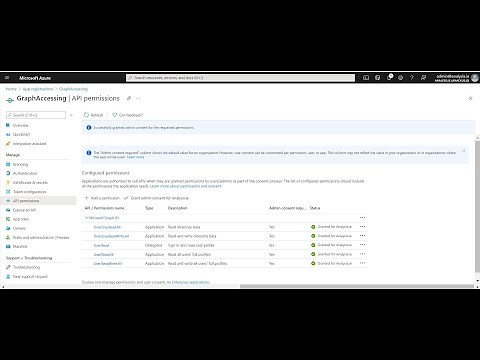Viewport: 480px width, 360px height.
Task: Click the App registrations breadcrumb link
Action: click(x=38, y=89)
